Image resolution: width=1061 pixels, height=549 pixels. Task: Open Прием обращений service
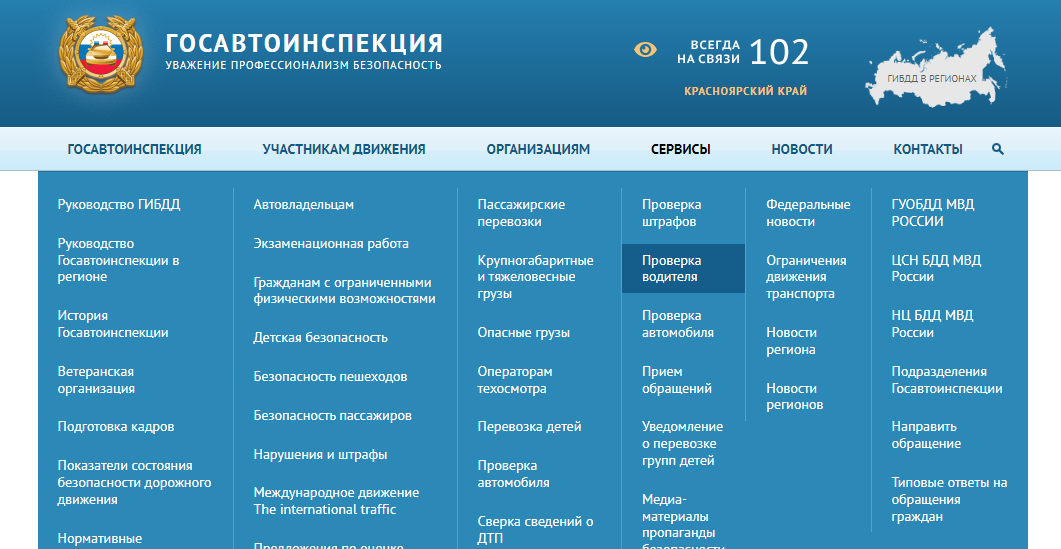pyautogui.click(x=677, y=380)
